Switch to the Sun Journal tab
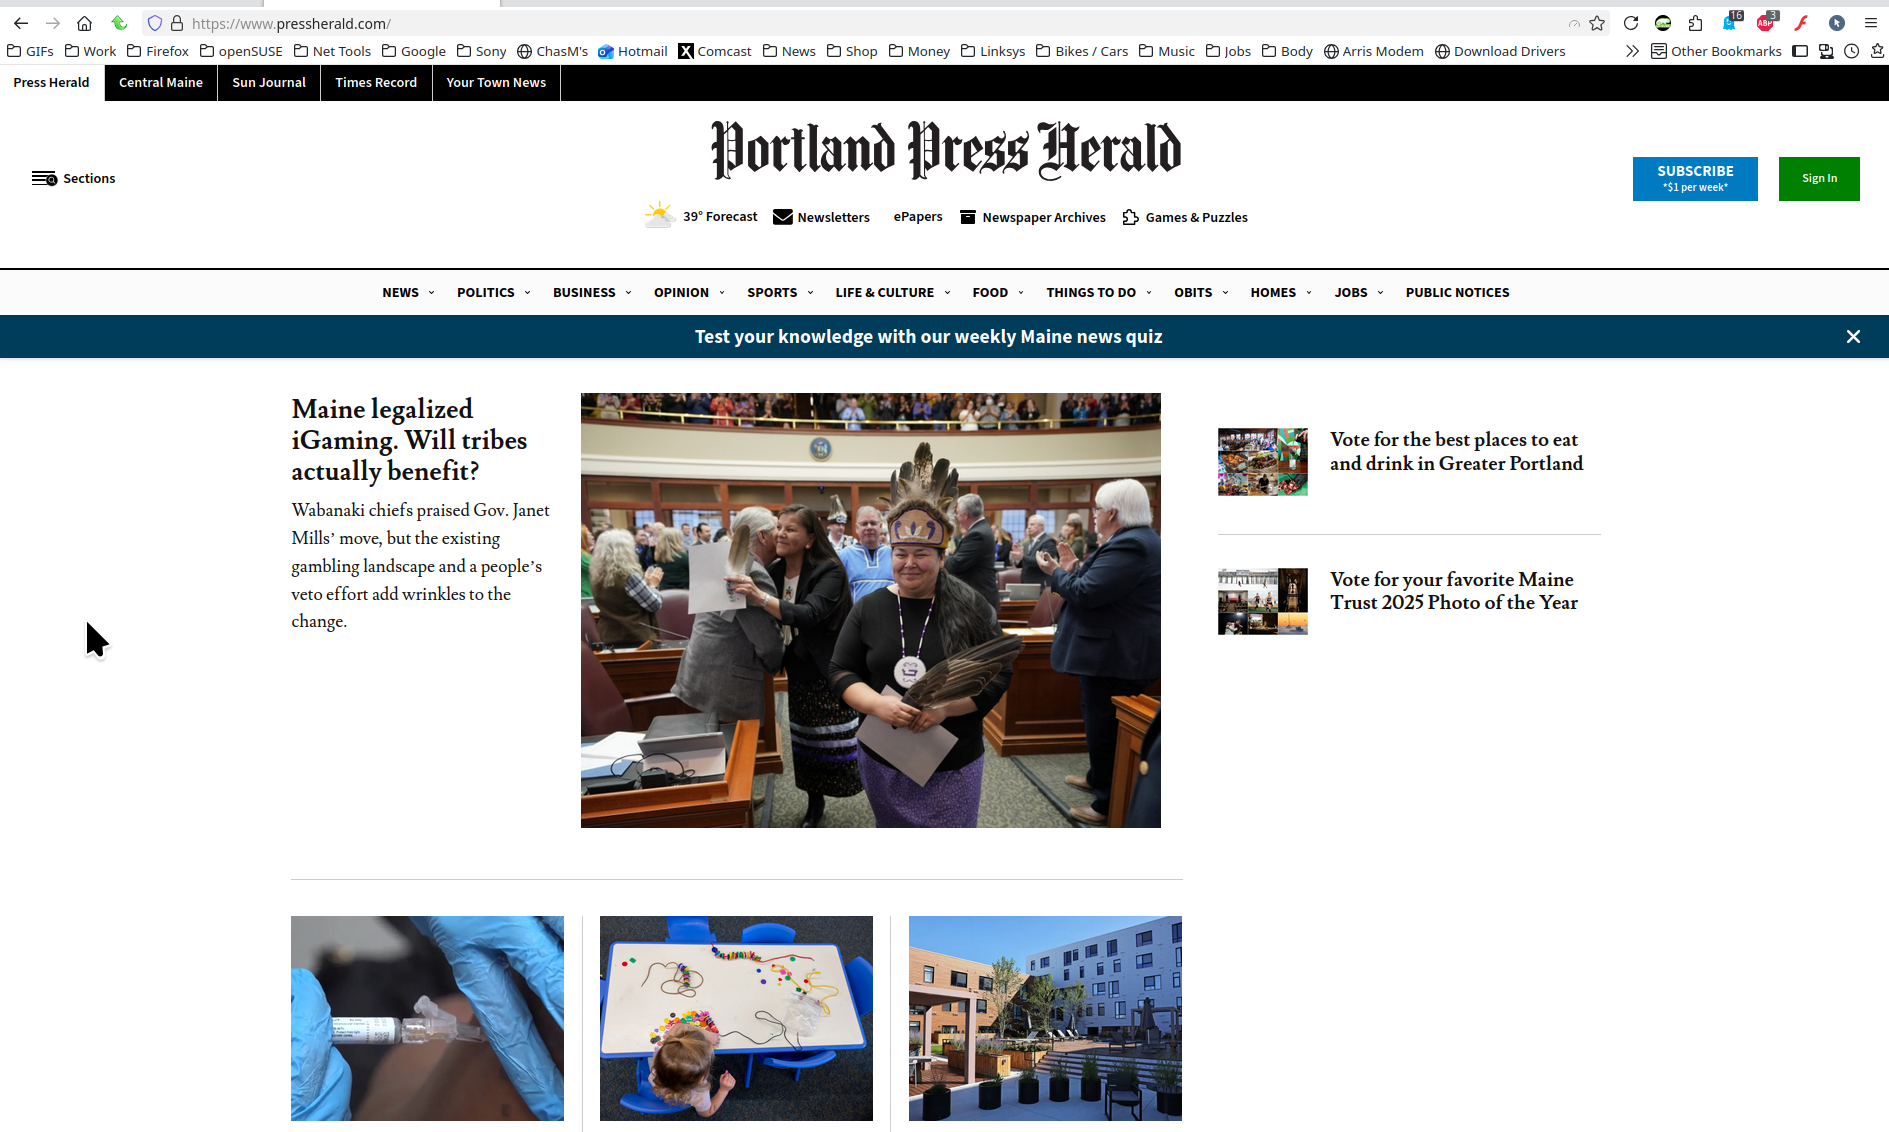Screen dimensions: 1889x1132 pyautogui.click(x=269, y=83)
